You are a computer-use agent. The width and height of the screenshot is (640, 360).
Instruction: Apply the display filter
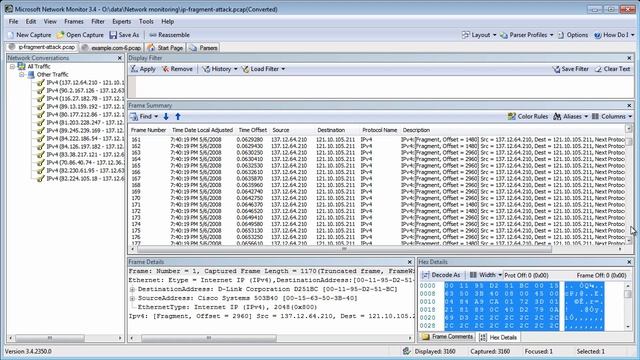pos(143,69)
